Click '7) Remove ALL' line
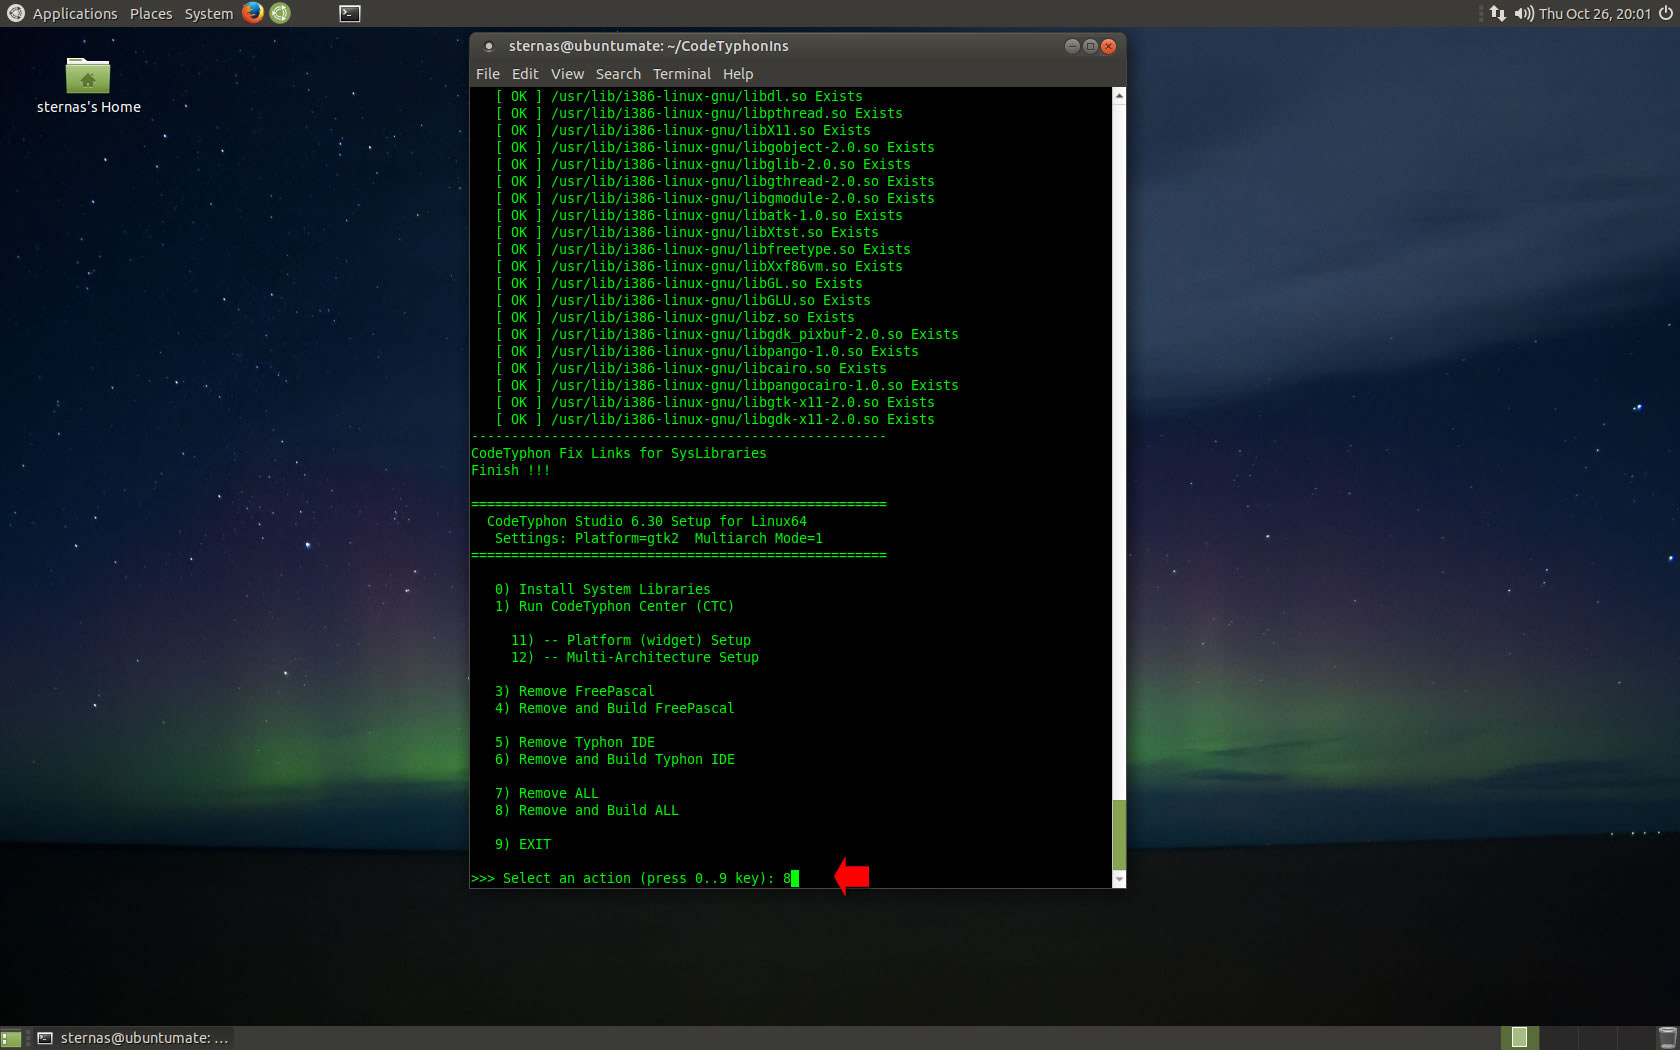1680x1050 pixels. click(x=547, y=793)
